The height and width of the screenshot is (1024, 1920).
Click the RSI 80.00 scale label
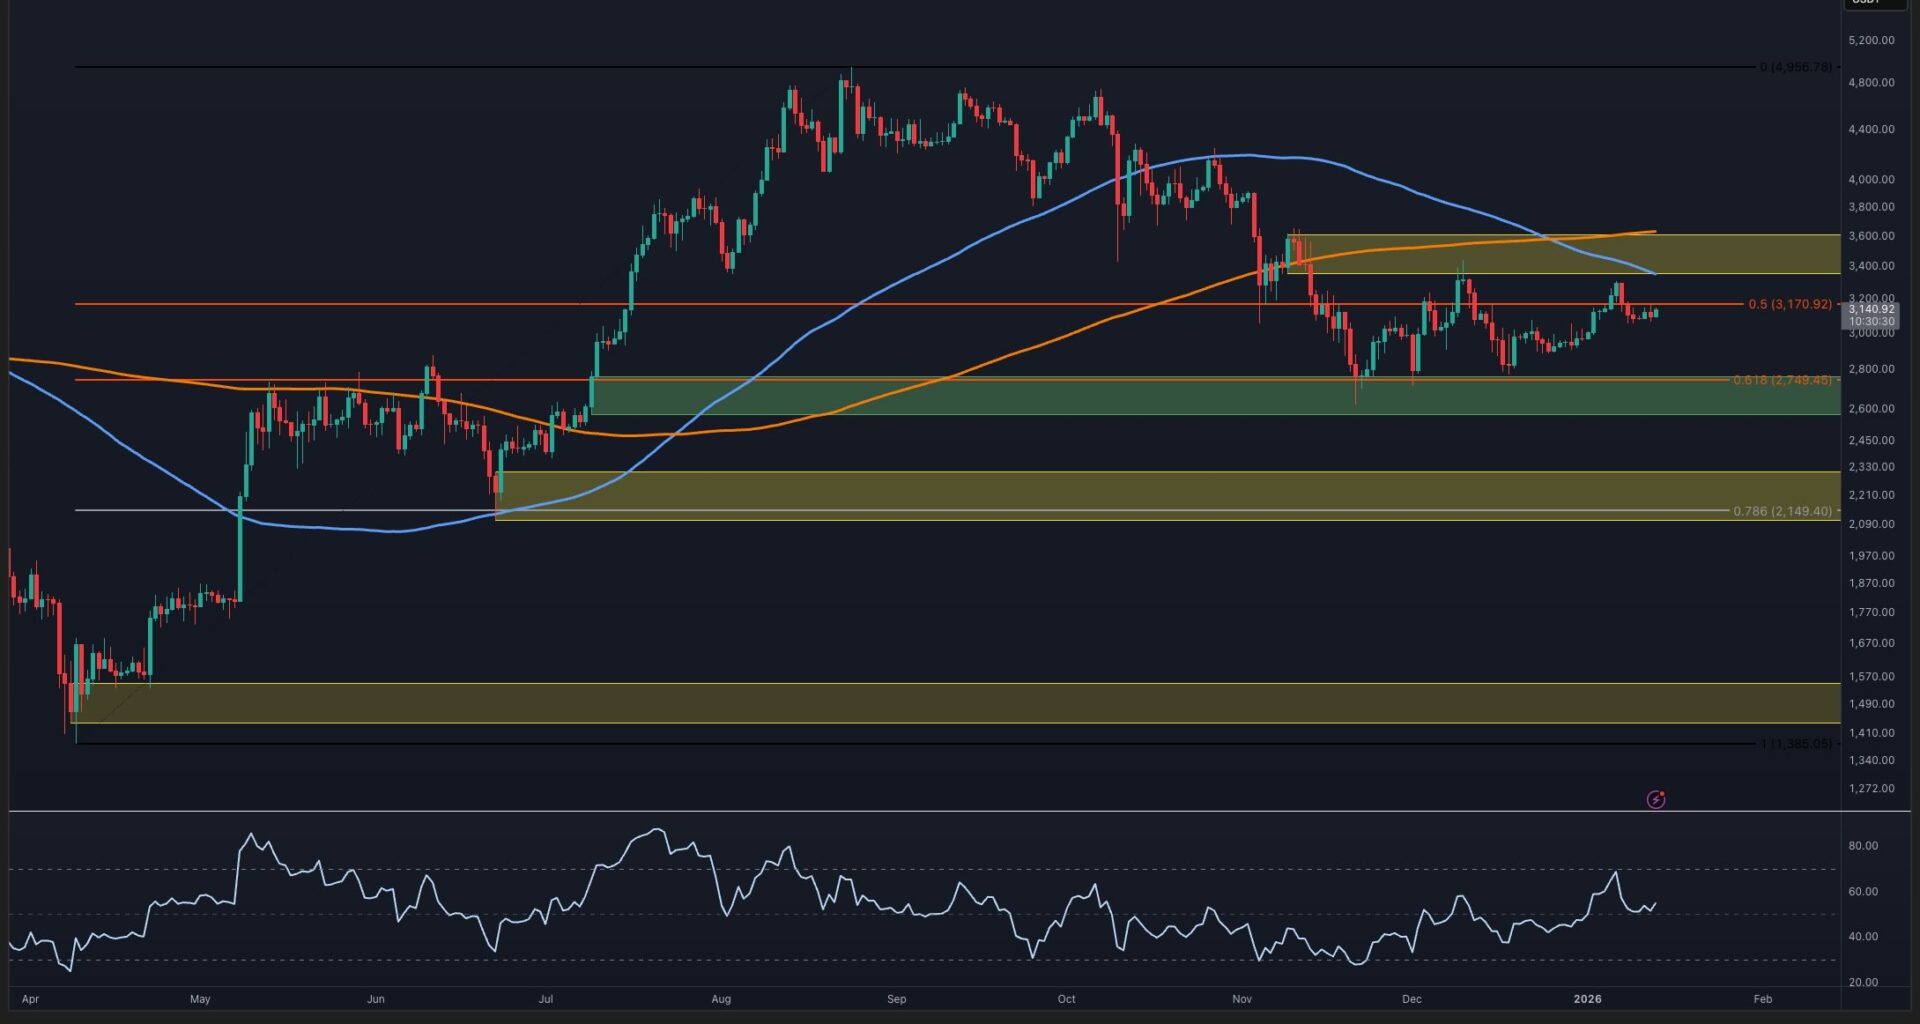[x=1863, y=846]
